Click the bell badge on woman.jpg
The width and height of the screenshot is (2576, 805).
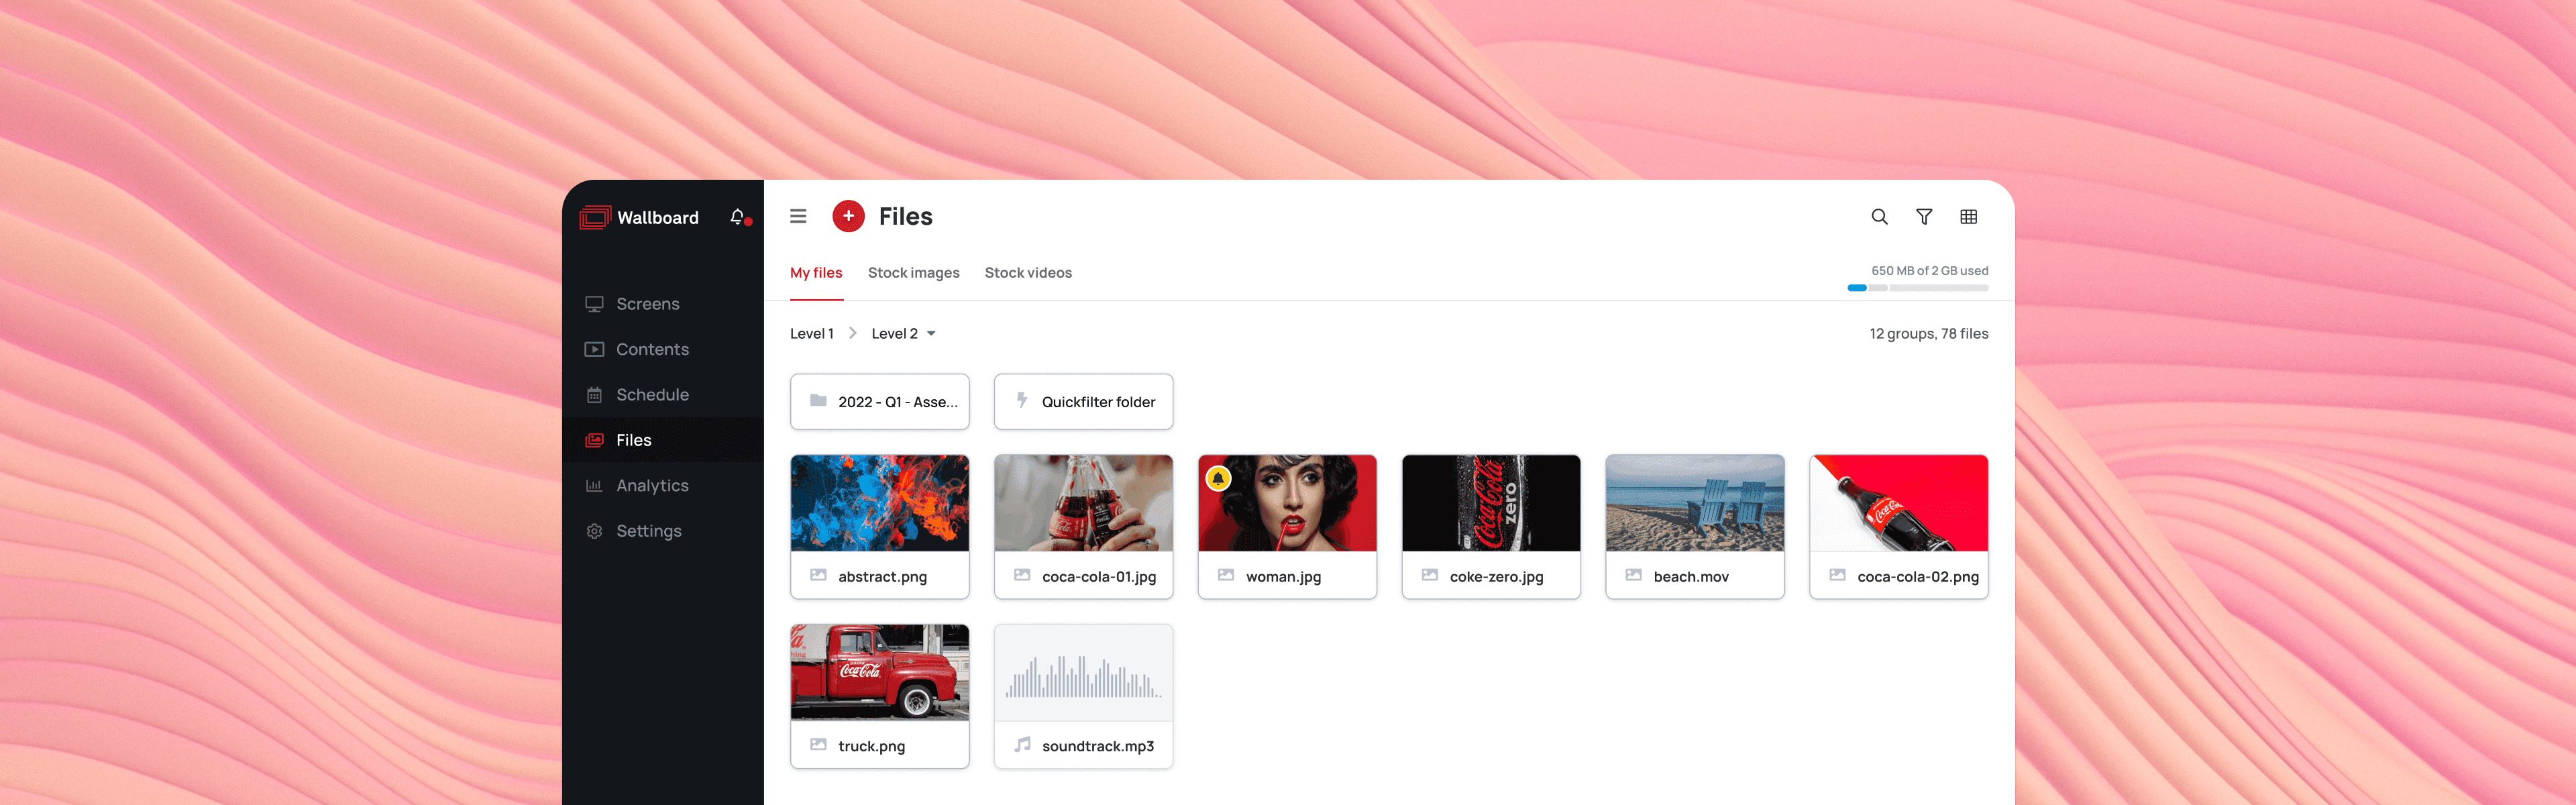[x=1218, y=479]
